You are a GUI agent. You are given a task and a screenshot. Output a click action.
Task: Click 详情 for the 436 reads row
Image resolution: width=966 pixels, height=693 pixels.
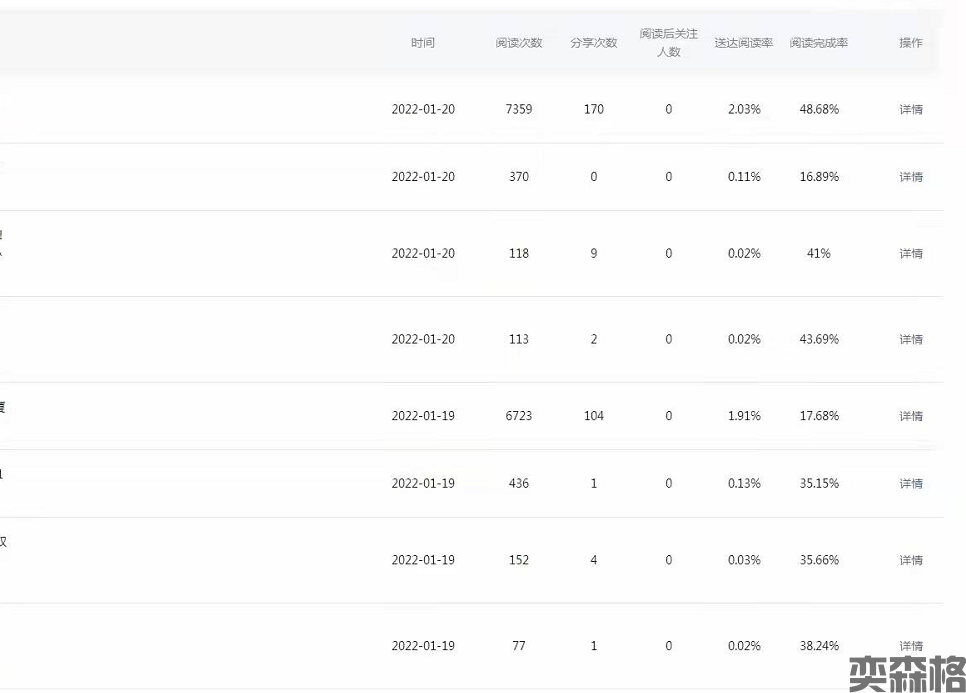[910, 484]
